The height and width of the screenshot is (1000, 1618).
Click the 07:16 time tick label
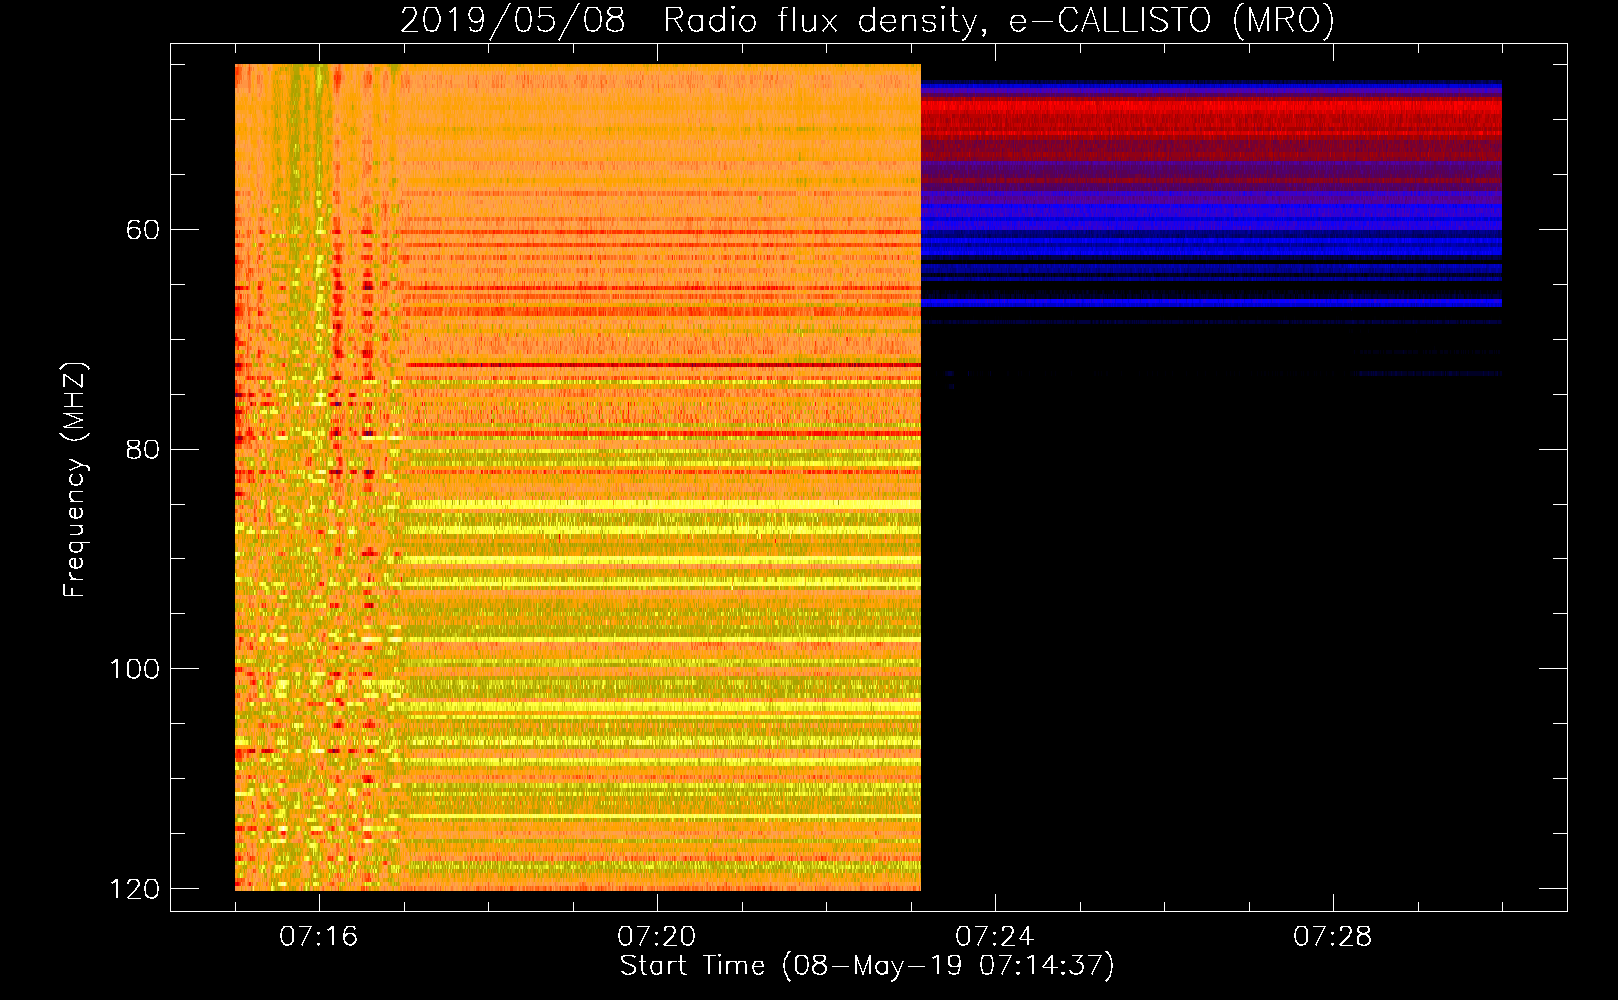click(x=318, y=937)
